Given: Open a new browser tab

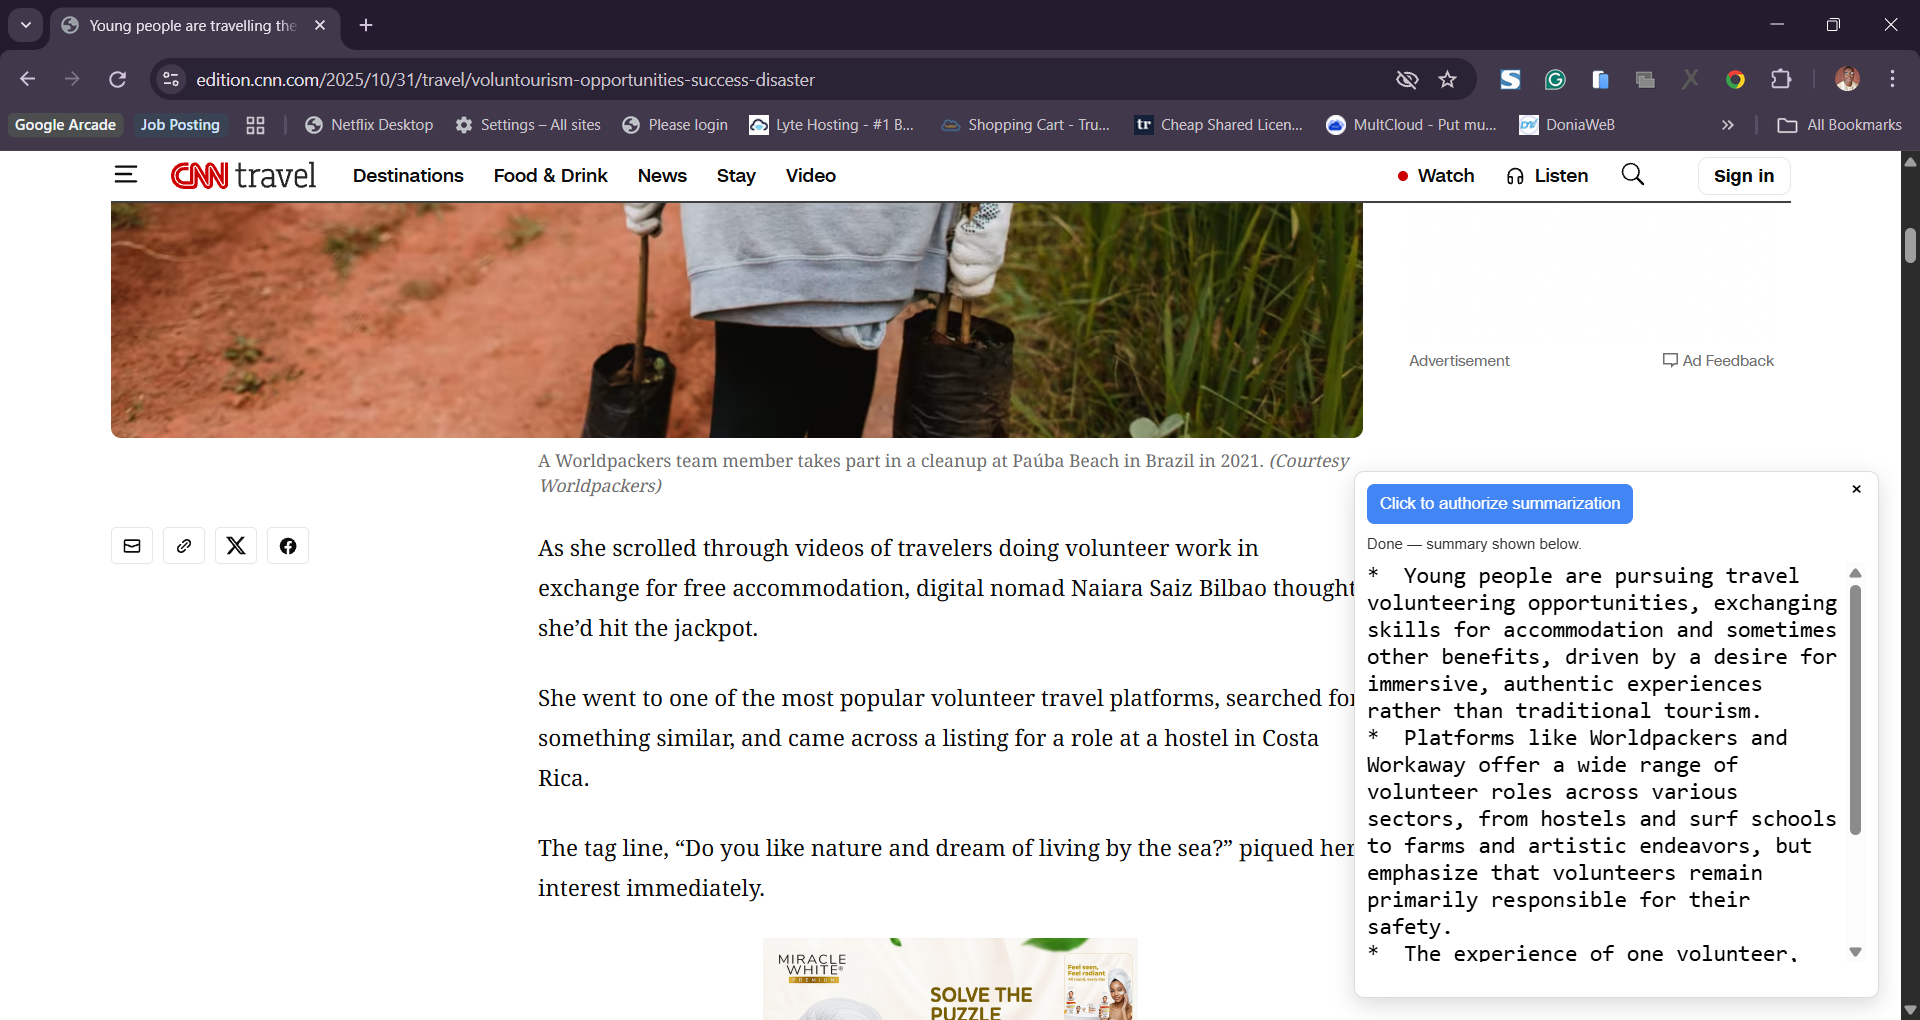Looking at the screenshot, I should [x=366, y=25].
